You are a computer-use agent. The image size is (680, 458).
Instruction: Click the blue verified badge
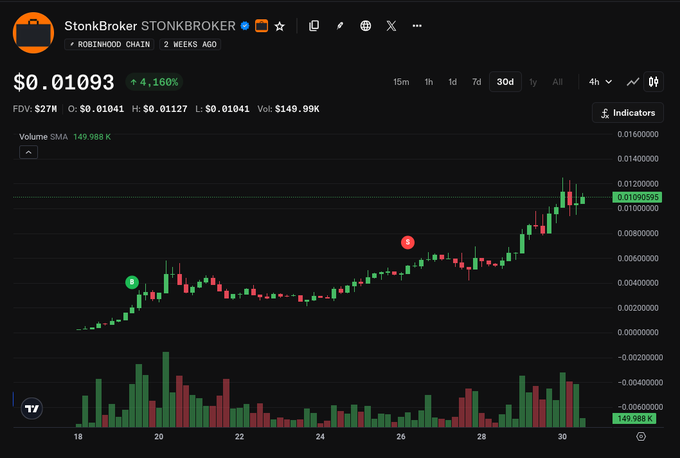click(x=245, y=26)
